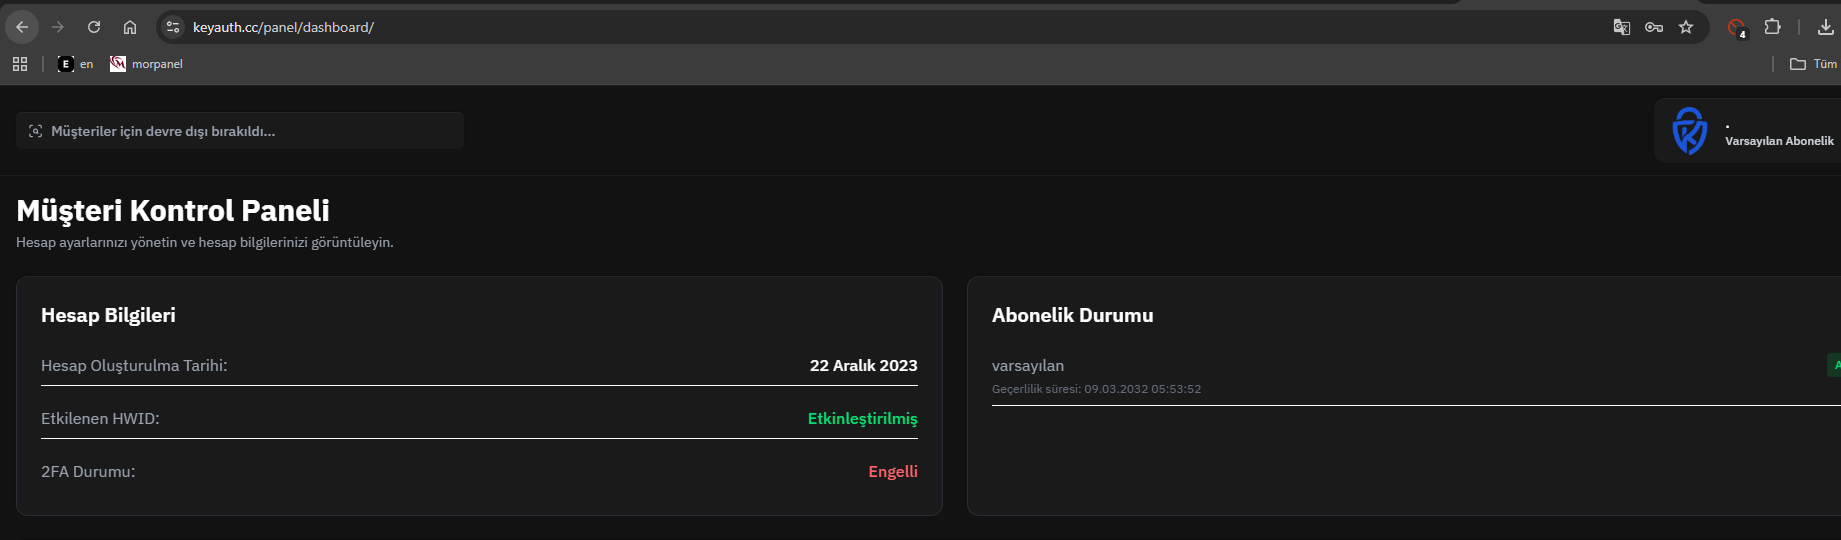Image resolution: width=1841 pixels, height=540 pixels.
Task: Open the Tüm bookmarks folder
Action: (x=1813, y=64)
